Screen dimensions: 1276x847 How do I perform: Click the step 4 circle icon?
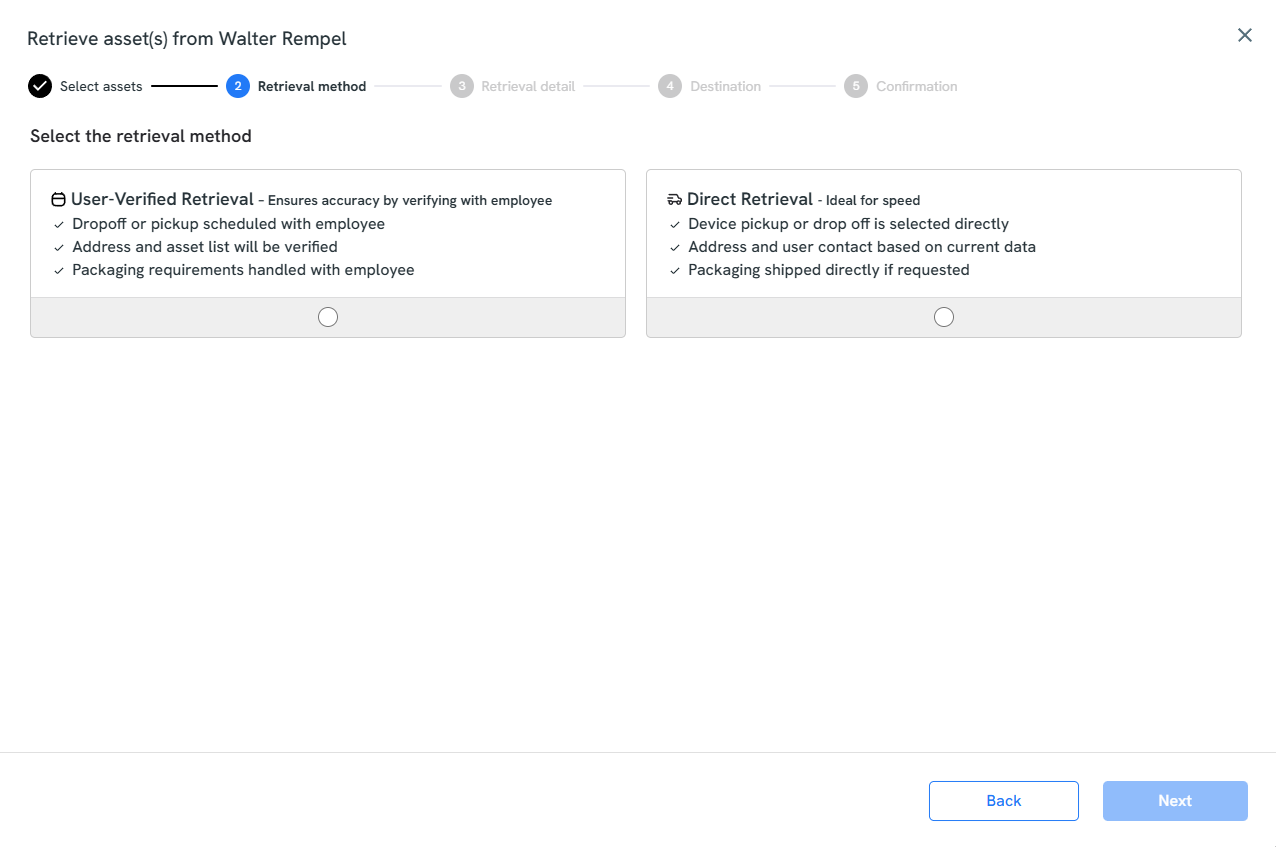pyautogui.click(x=670, y=86)
